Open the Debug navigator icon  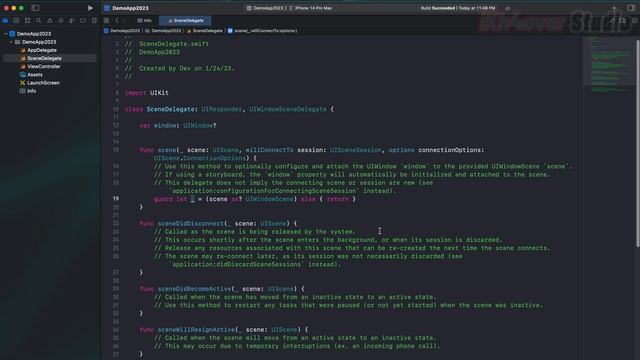[x=72, y=20]
